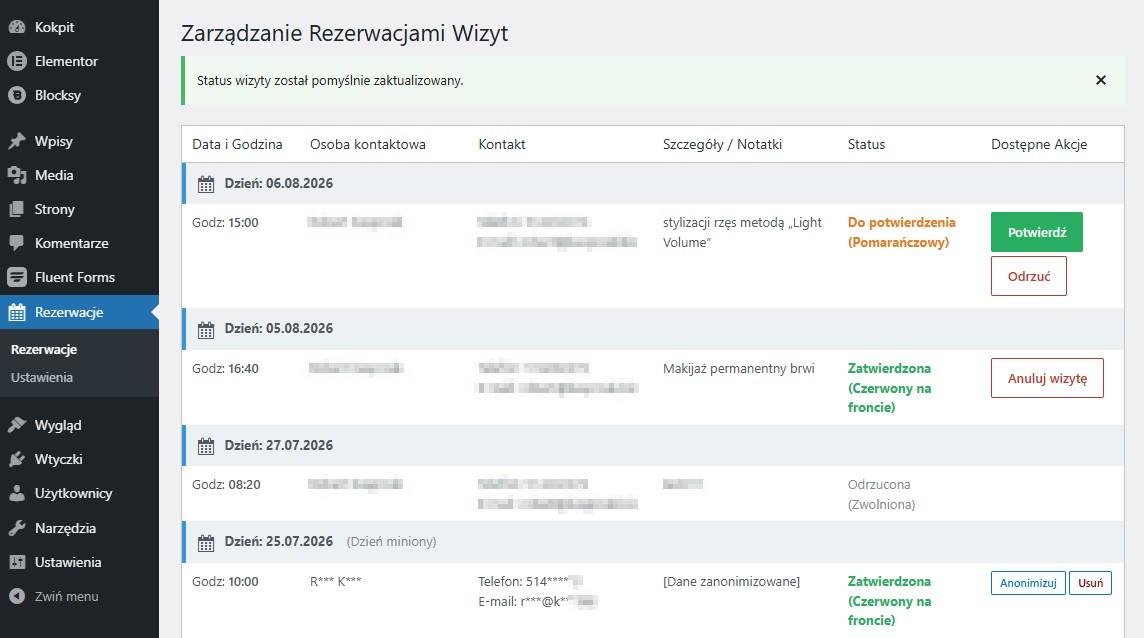Click the Elementor sidebar icon
This screenshot has height=638, width=1144.
17,61
